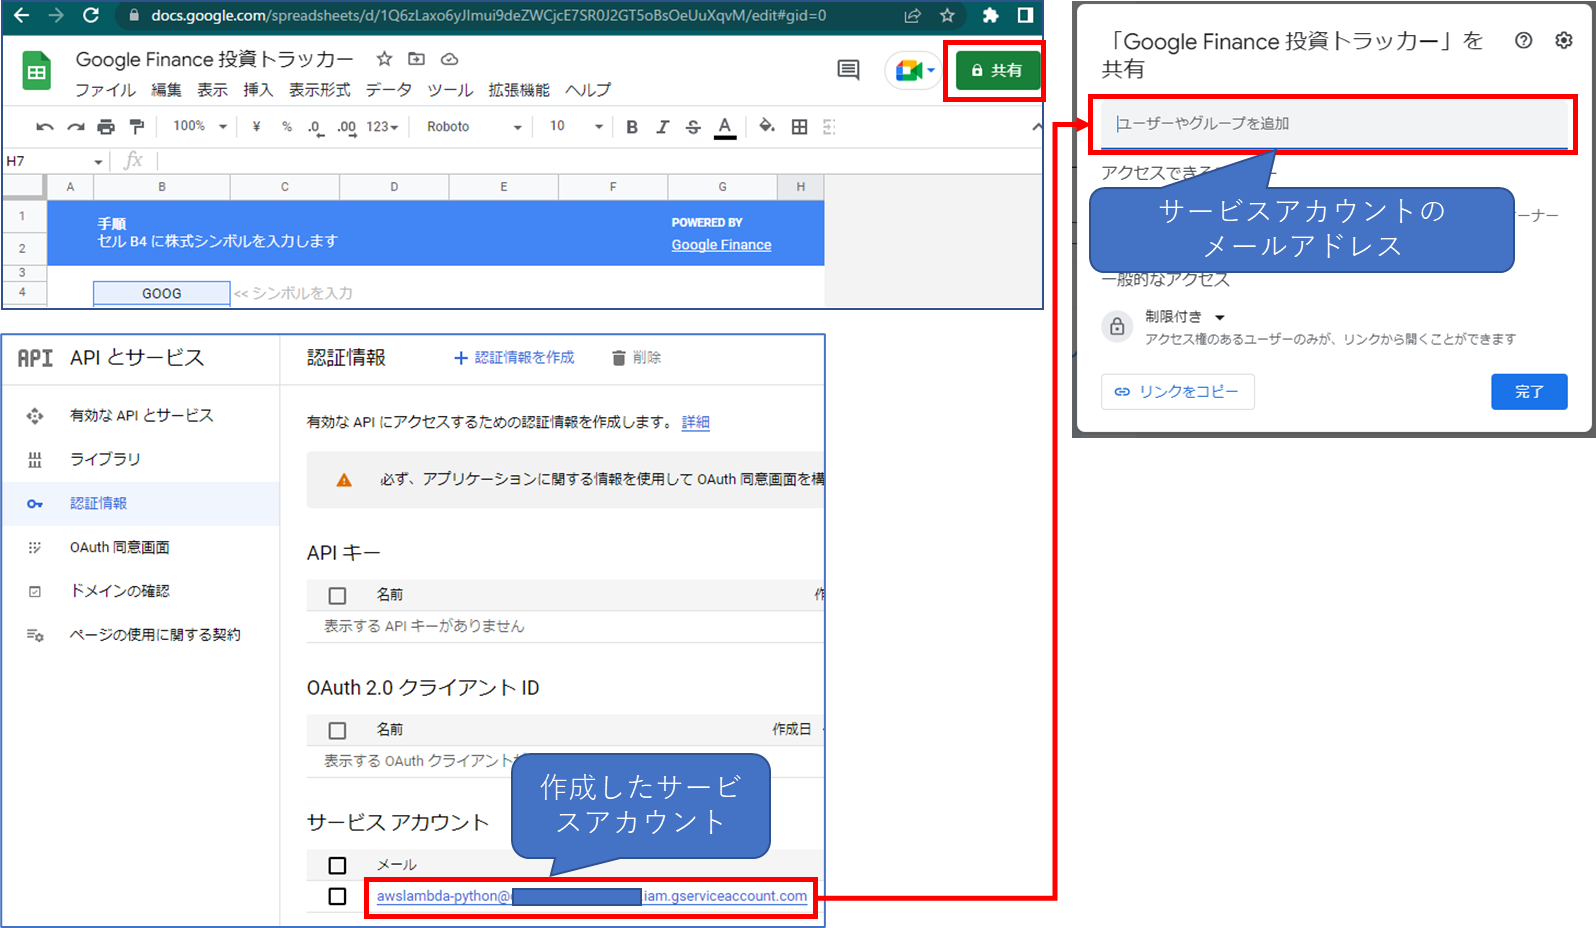Open the 詳細 link
Image resolution: width=1596 pixels, height=928 pixels.
695,422
